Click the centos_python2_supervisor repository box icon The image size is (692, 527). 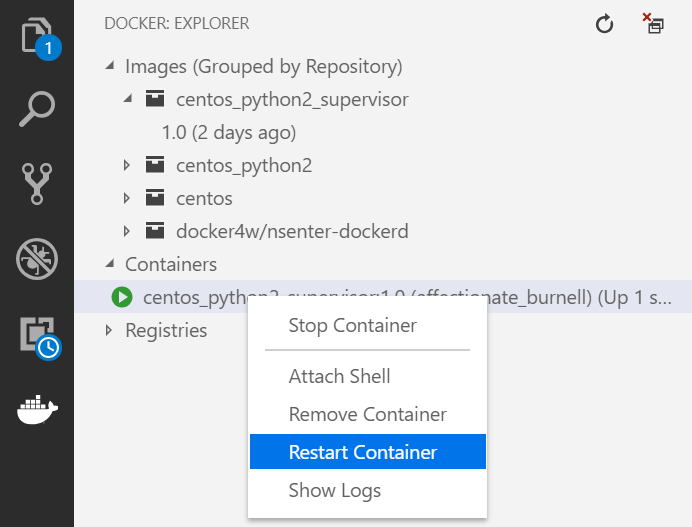pos(155,99)
